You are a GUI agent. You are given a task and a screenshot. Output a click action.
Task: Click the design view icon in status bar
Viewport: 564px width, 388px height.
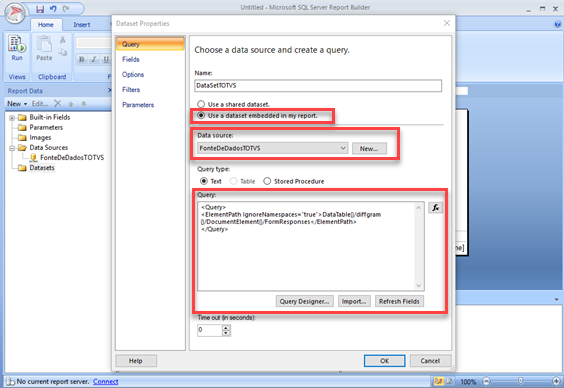(439, 381)
